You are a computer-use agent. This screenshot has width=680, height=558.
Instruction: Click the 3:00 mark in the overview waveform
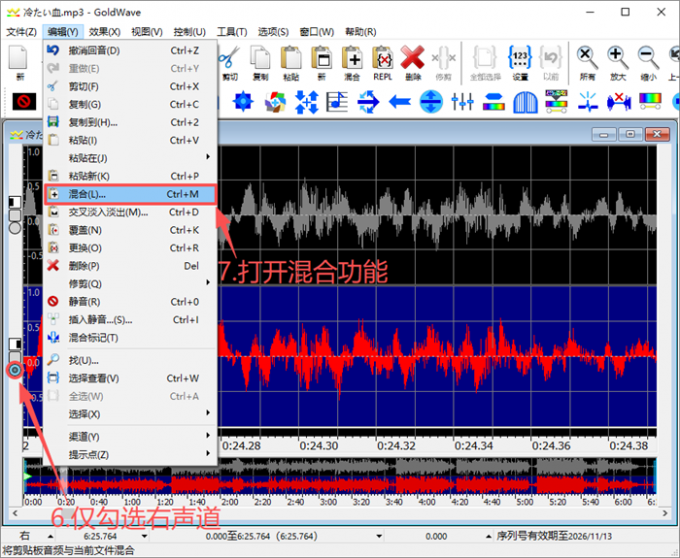pyautogui.click(x=328, y=502)
